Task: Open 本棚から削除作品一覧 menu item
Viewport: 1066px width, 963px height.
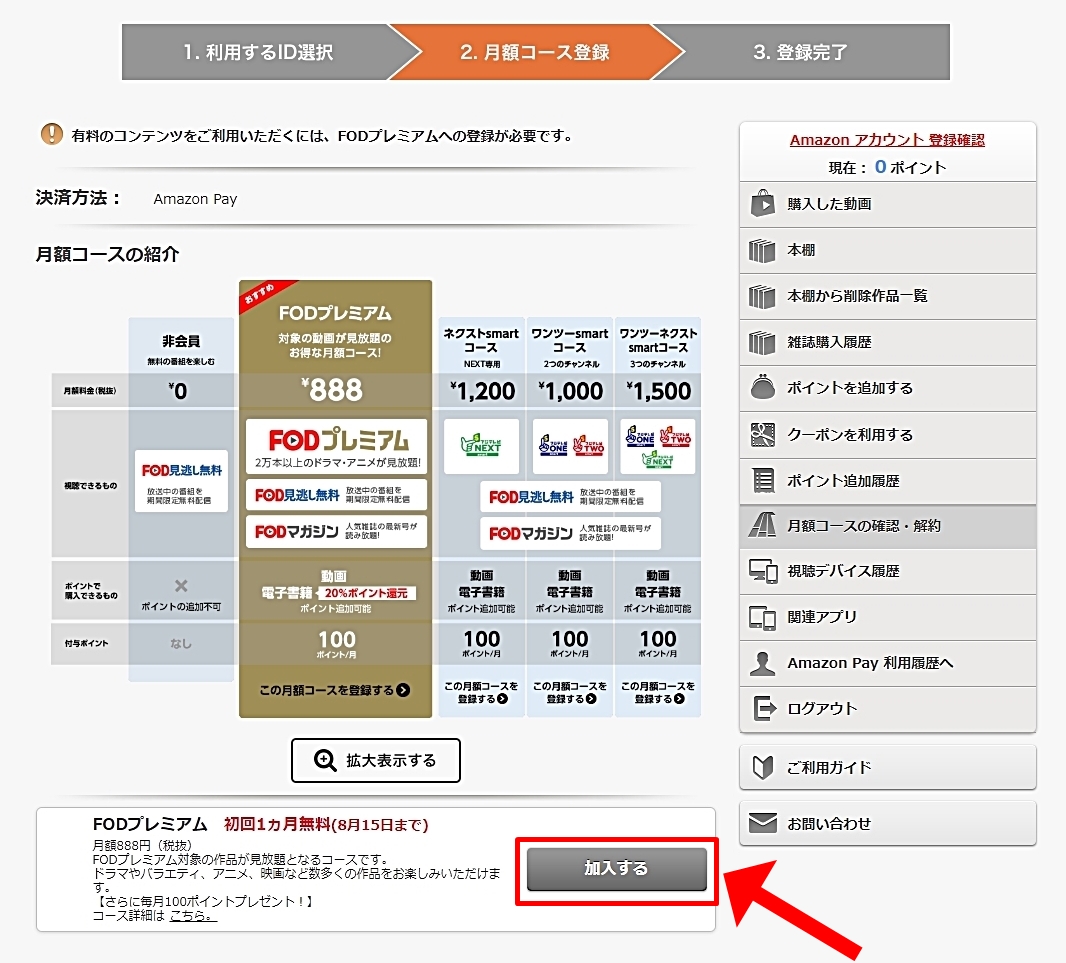Action: click(x=888, y=296)
